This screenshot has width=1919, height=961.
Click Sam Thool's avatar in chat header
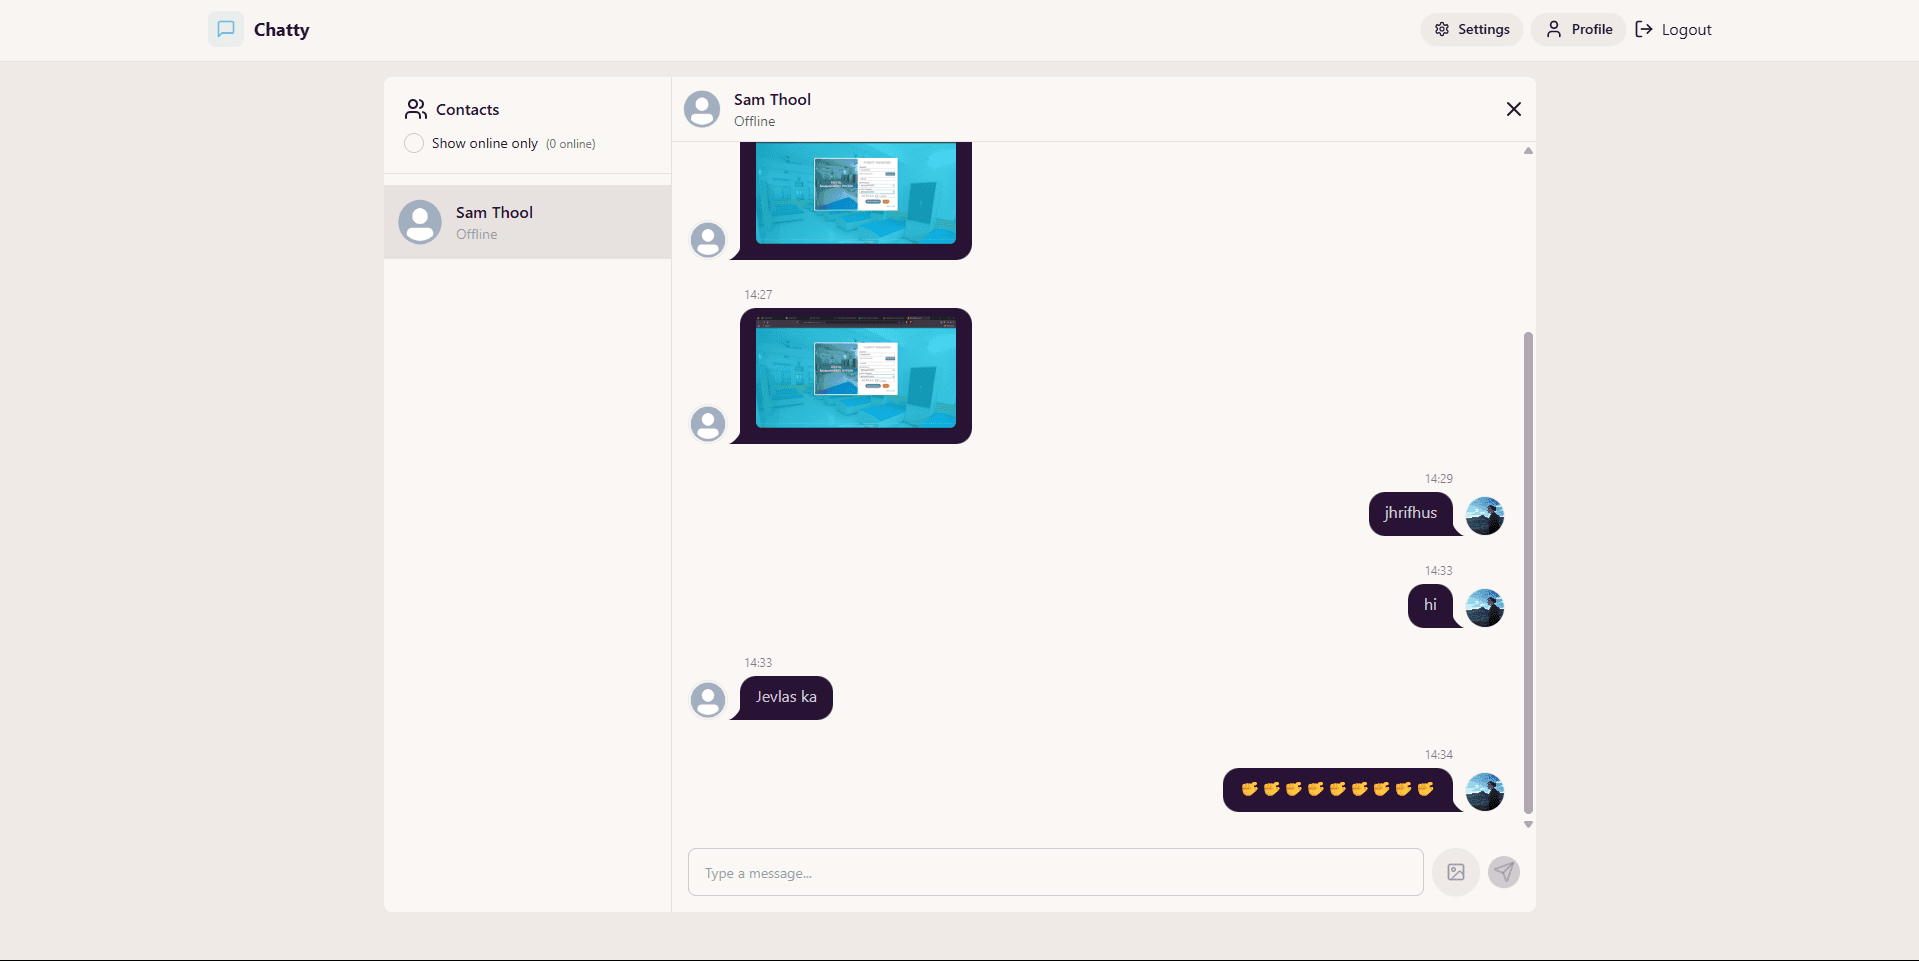tap(703, 109)
